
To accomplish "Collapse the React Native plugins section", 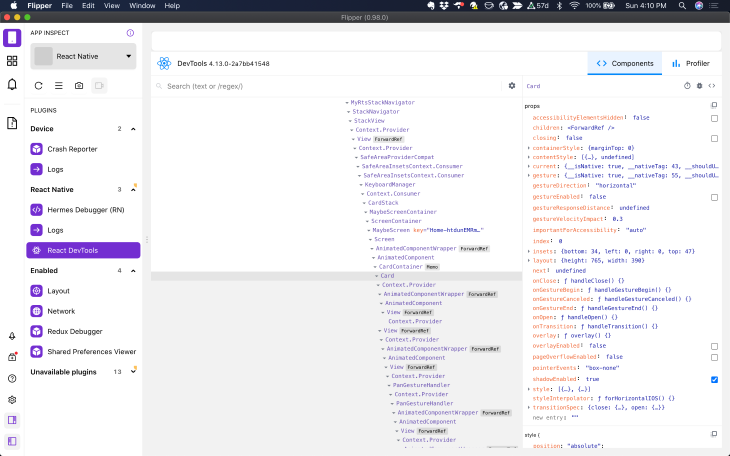I will coord(133,190).
